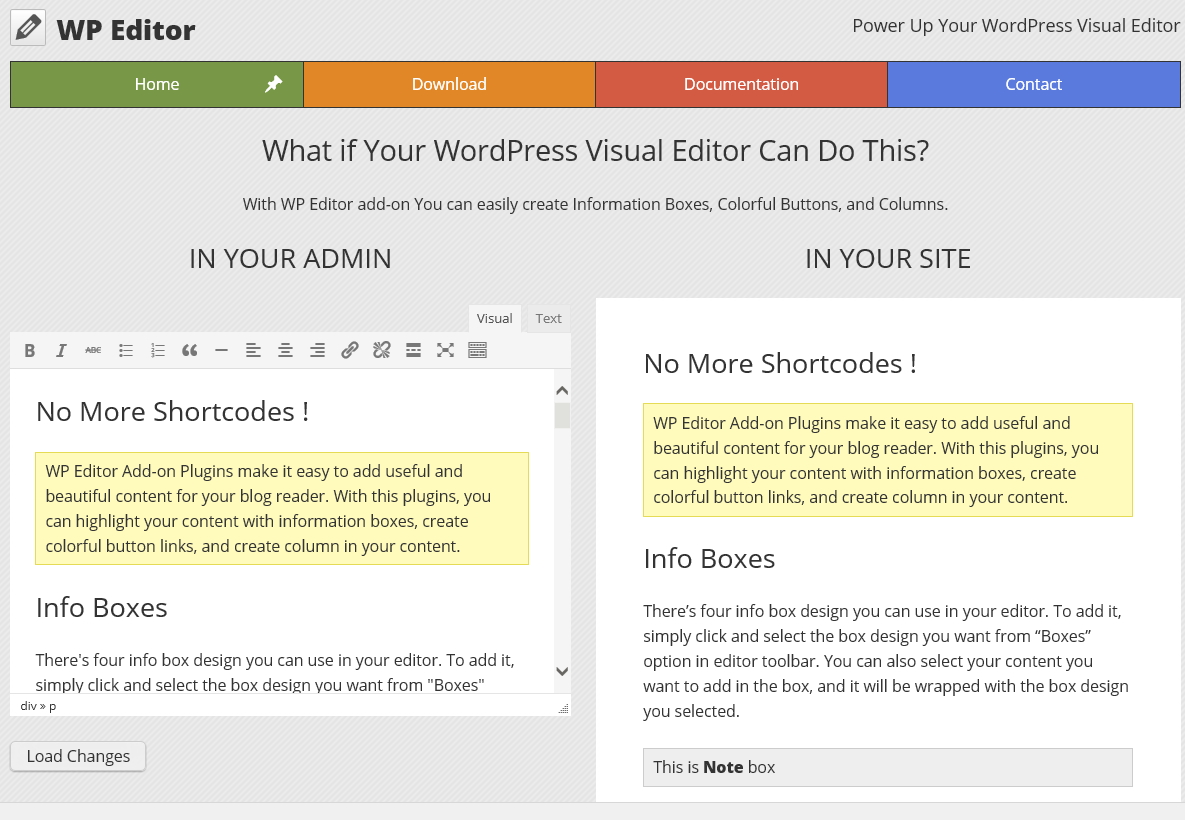Apply blockquote formatting
Screen dimensions: 1185x820
point(189,351)
